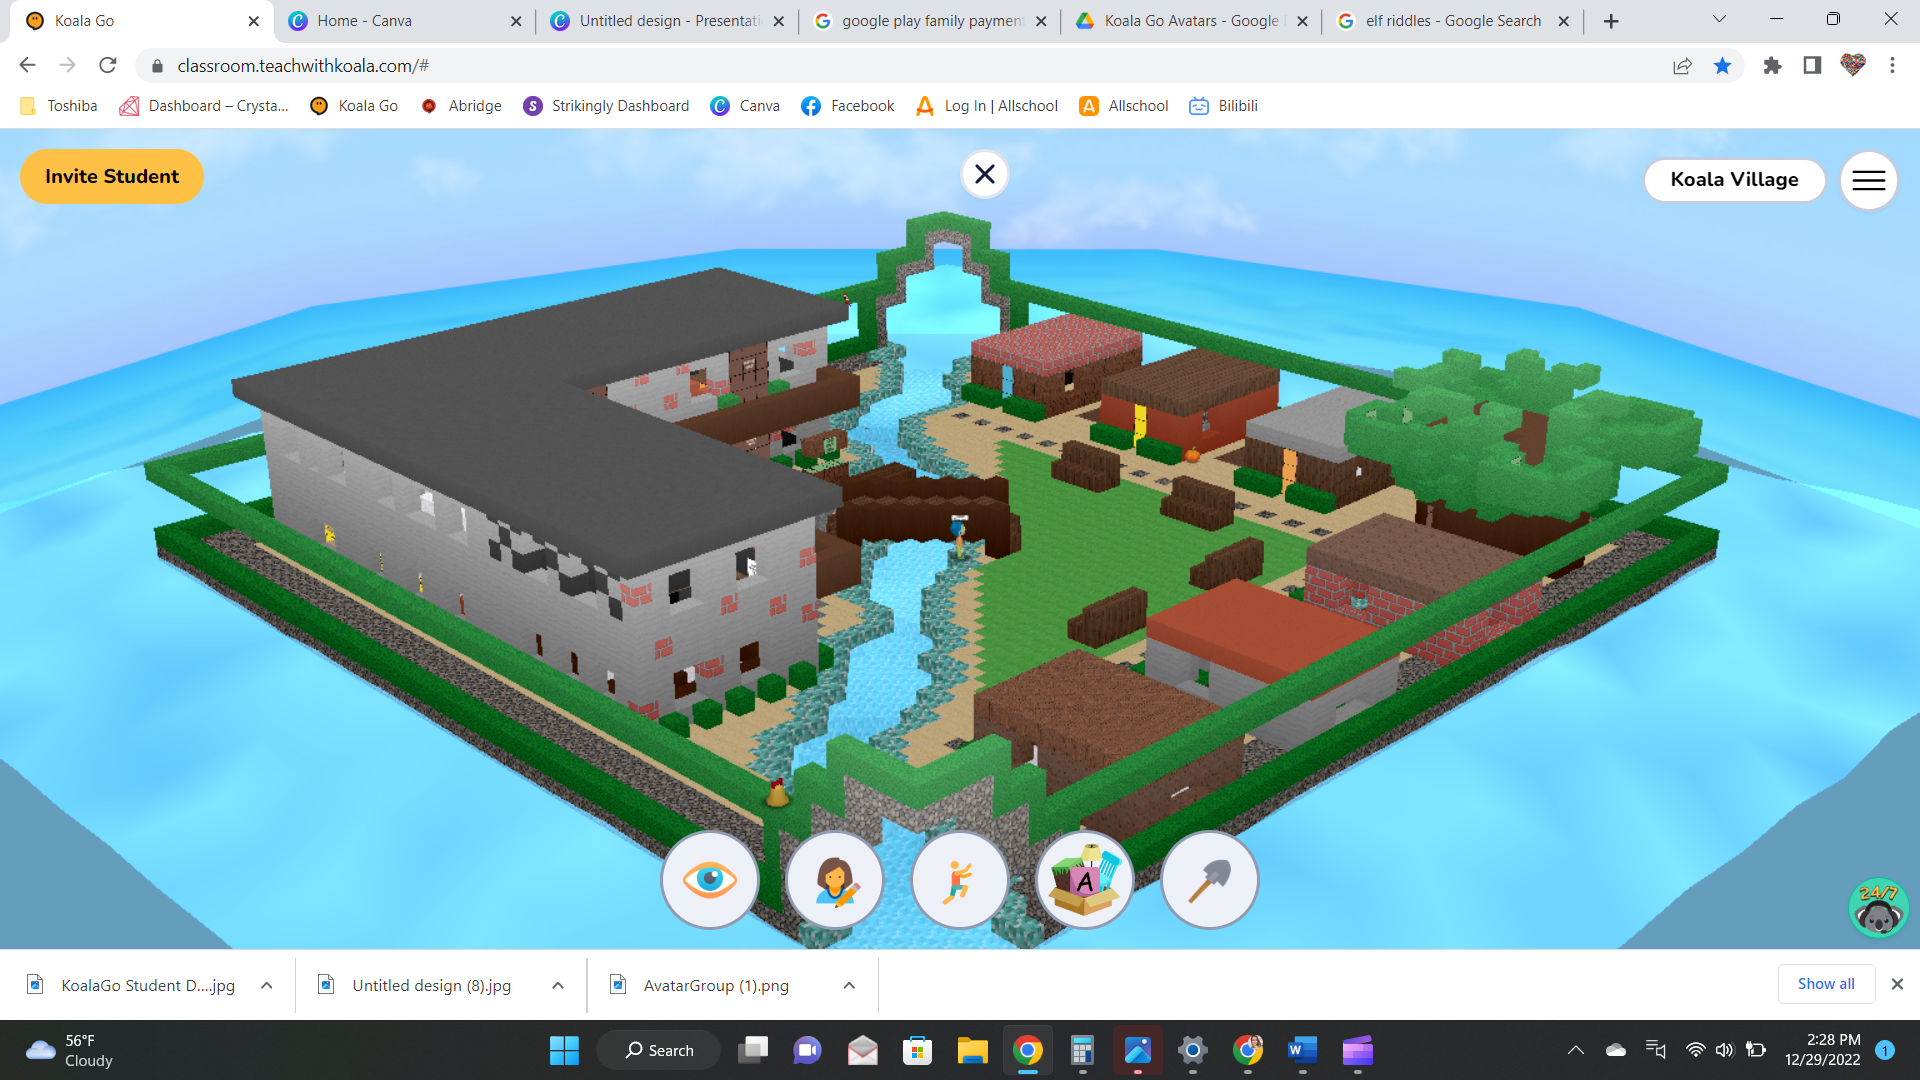
Task: Expand the AvatarGroup (1).png download chevron
Action: pyautogui.click(x=849, y=985)
